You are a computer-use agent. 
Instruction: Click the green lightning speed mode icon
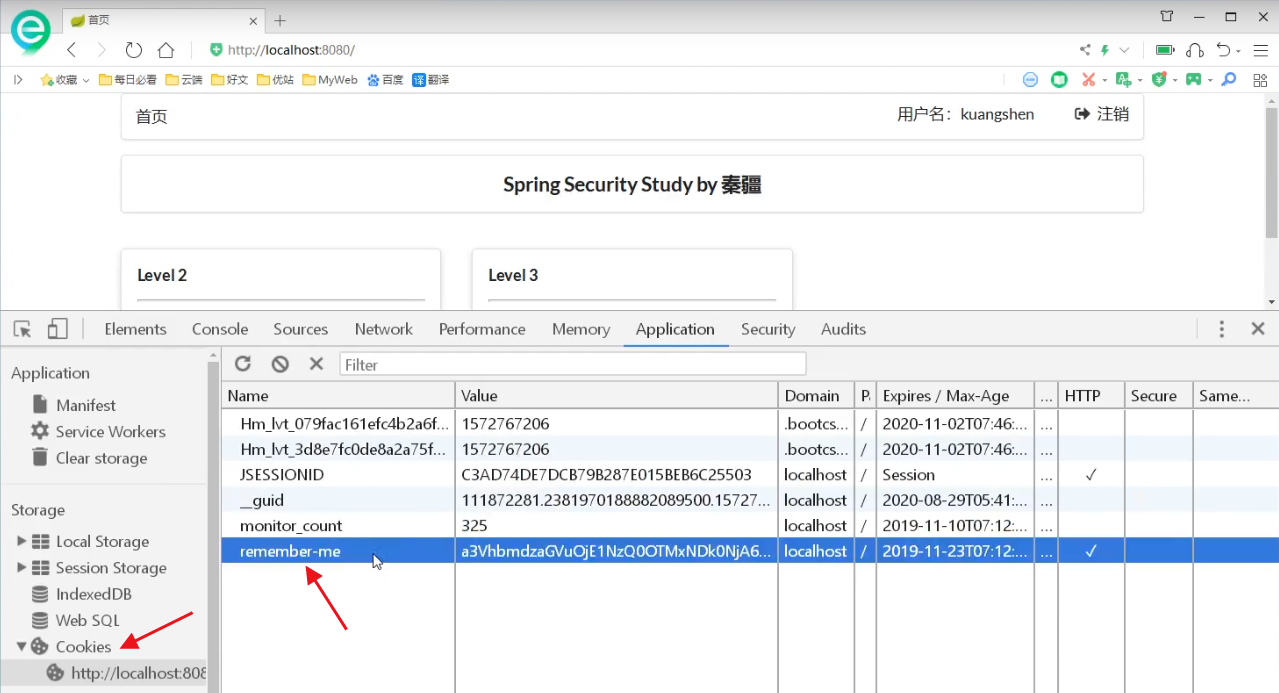click(1105, 50)
